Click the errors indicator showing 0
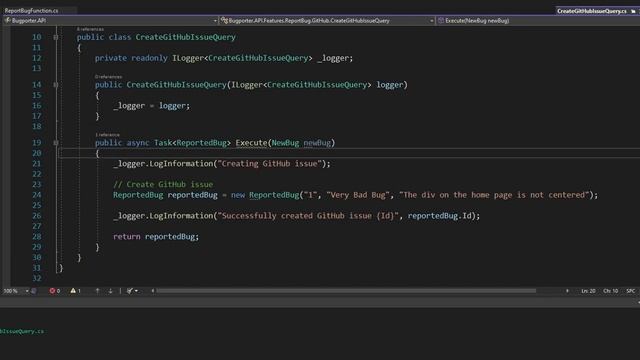This screenshot has width=640, height=360. click(55, 291)
